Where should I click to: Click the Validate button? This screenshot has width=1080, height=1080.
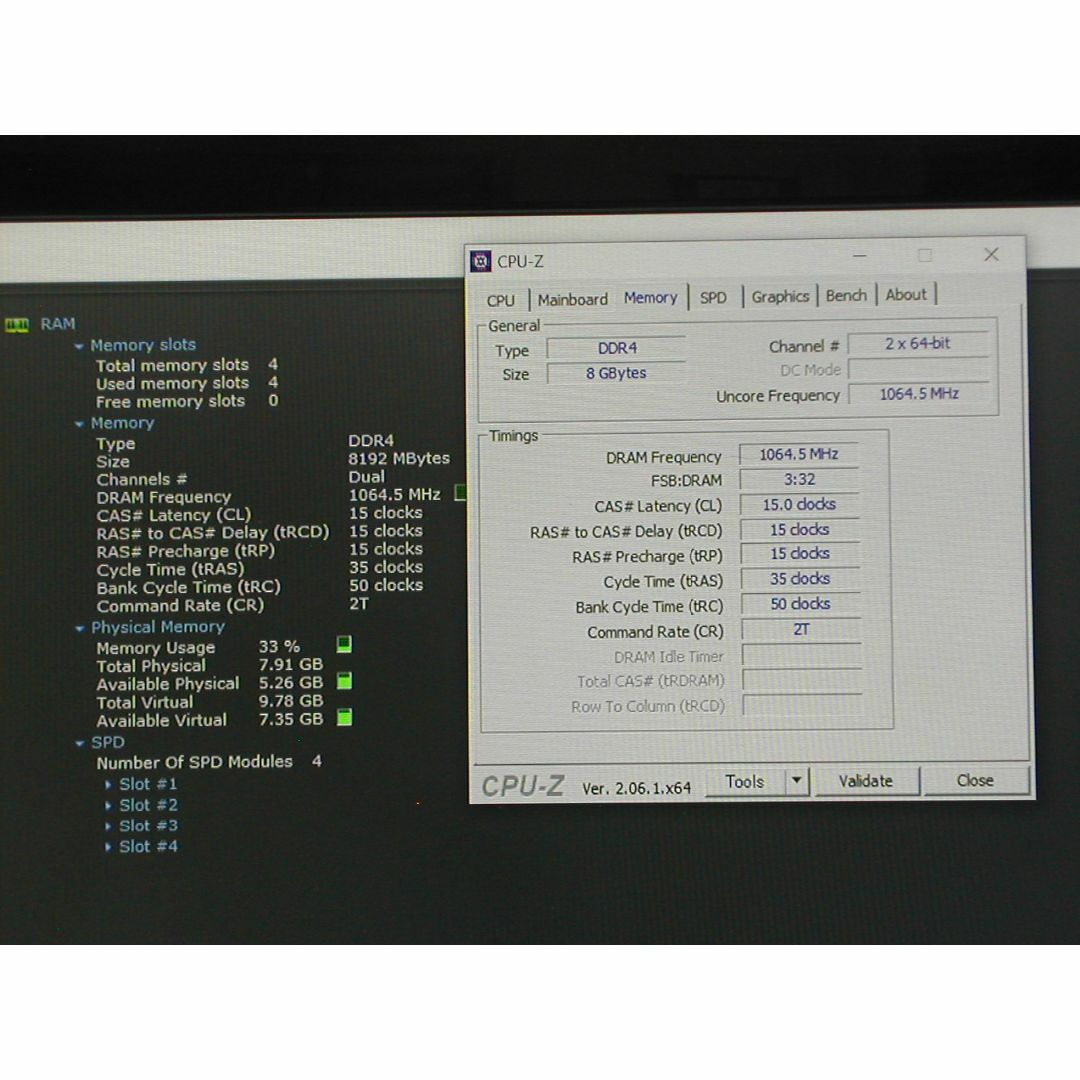tap(866, 781)
